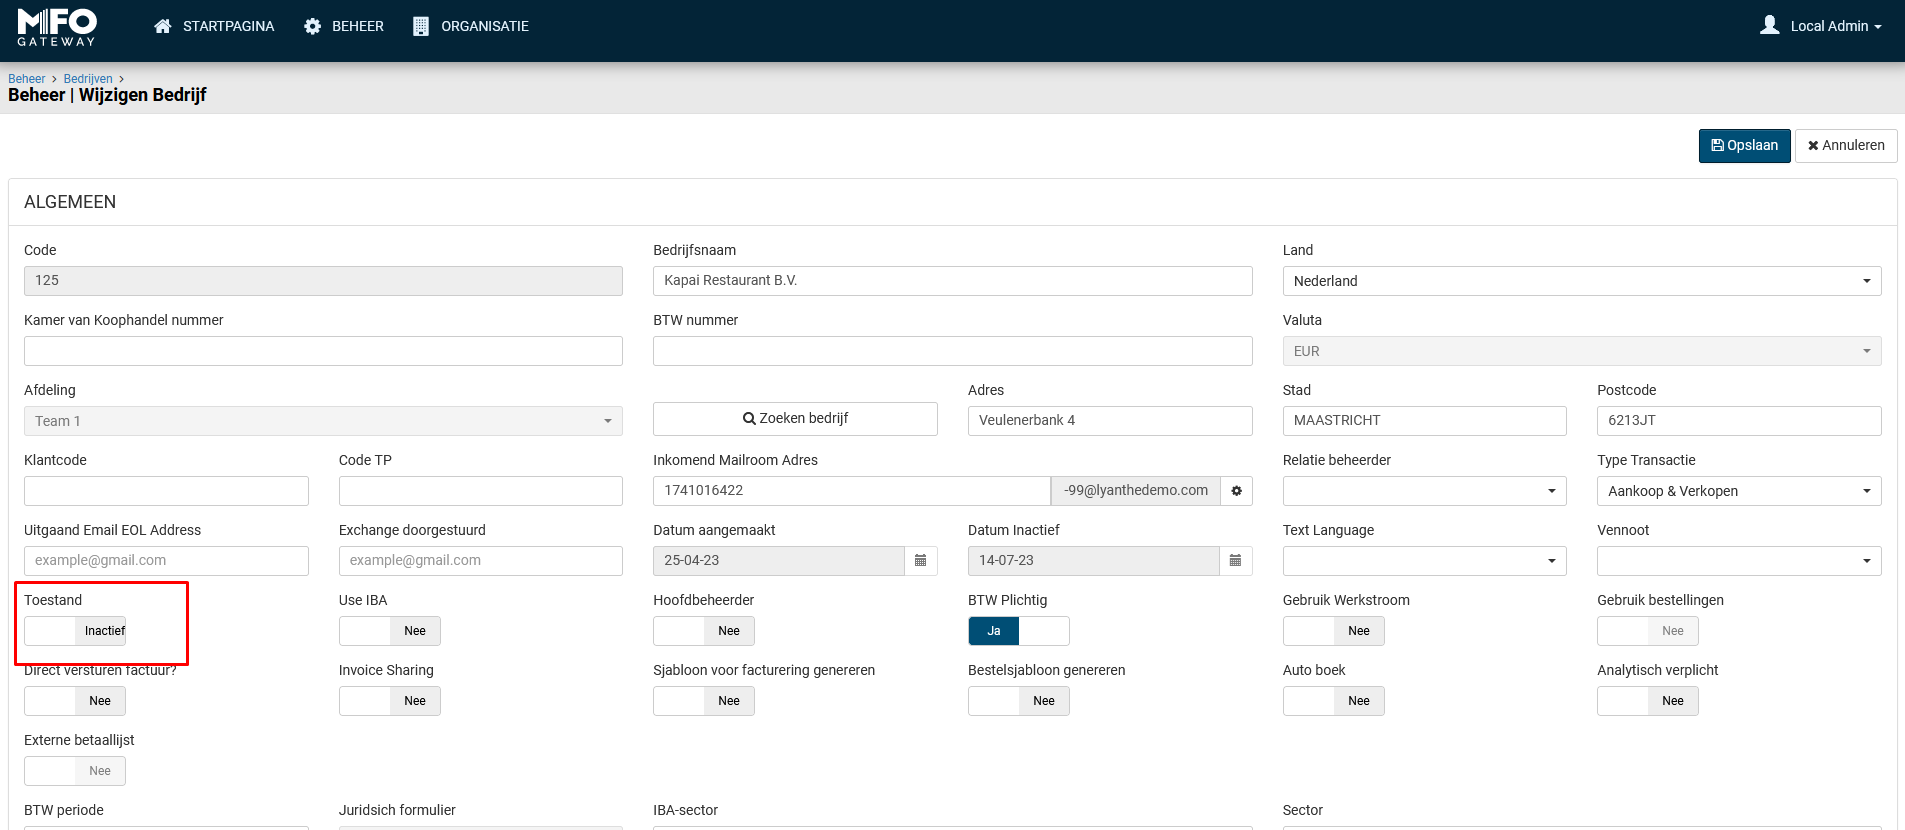Click the gear icon next to mailroom address
The height and width of the screenshot is (830, 1905).
click(1236, 491)
